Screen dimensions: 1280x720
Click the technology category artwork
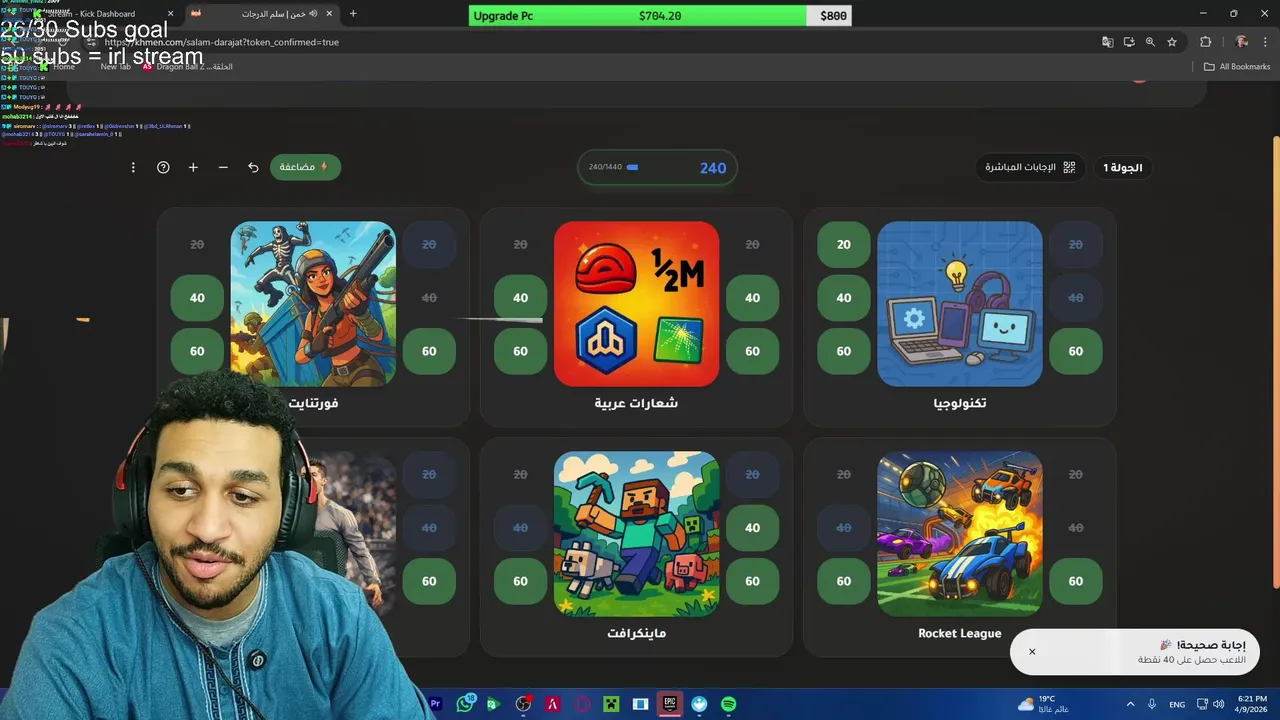tap(960, 304)
